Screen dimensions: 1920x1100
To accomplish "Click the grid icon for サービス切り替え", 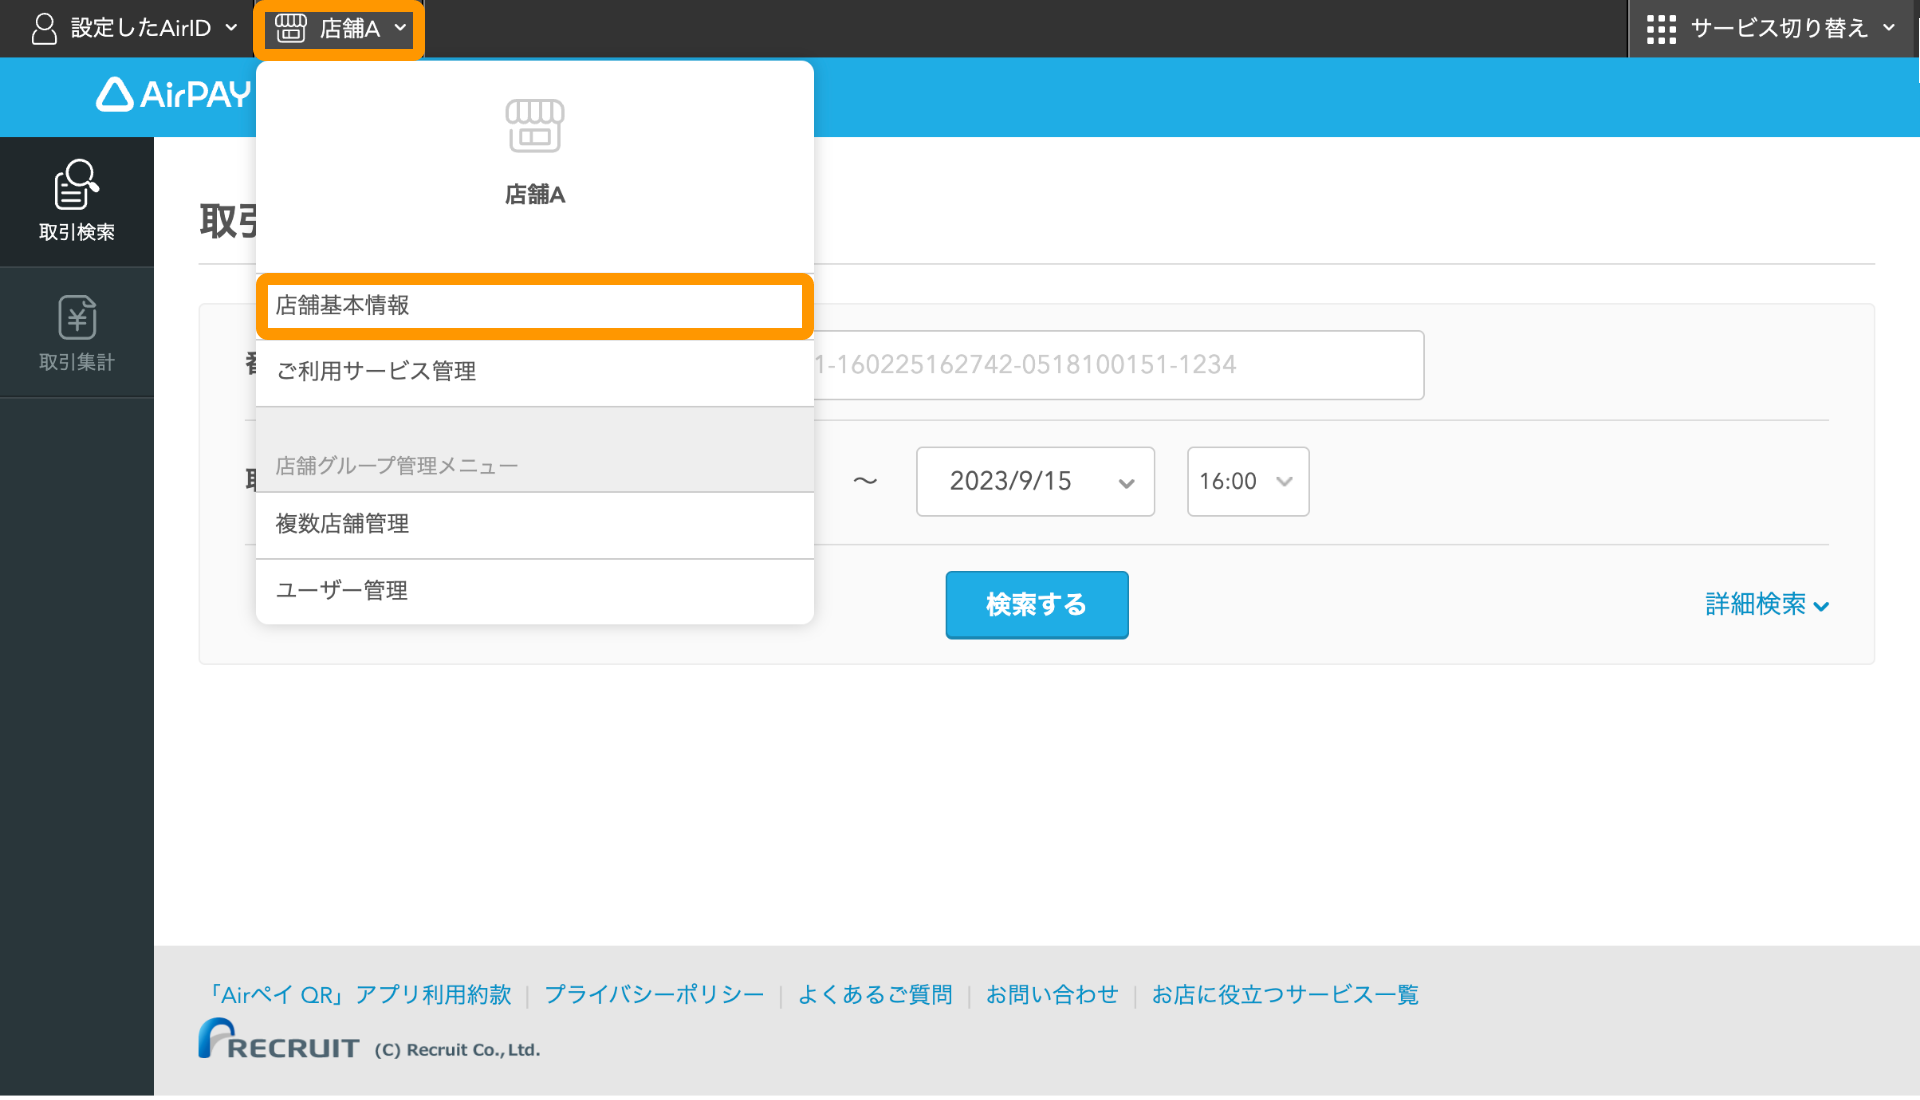I will point(1661,28).
